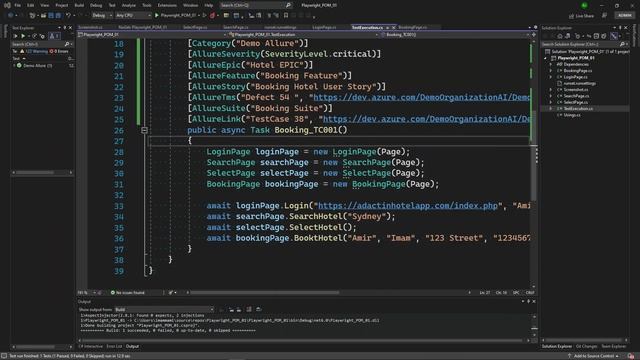Toggle the 0 Errors filter in Test Explorer
Screen dimensions: 640x360
tap(59, 51)
